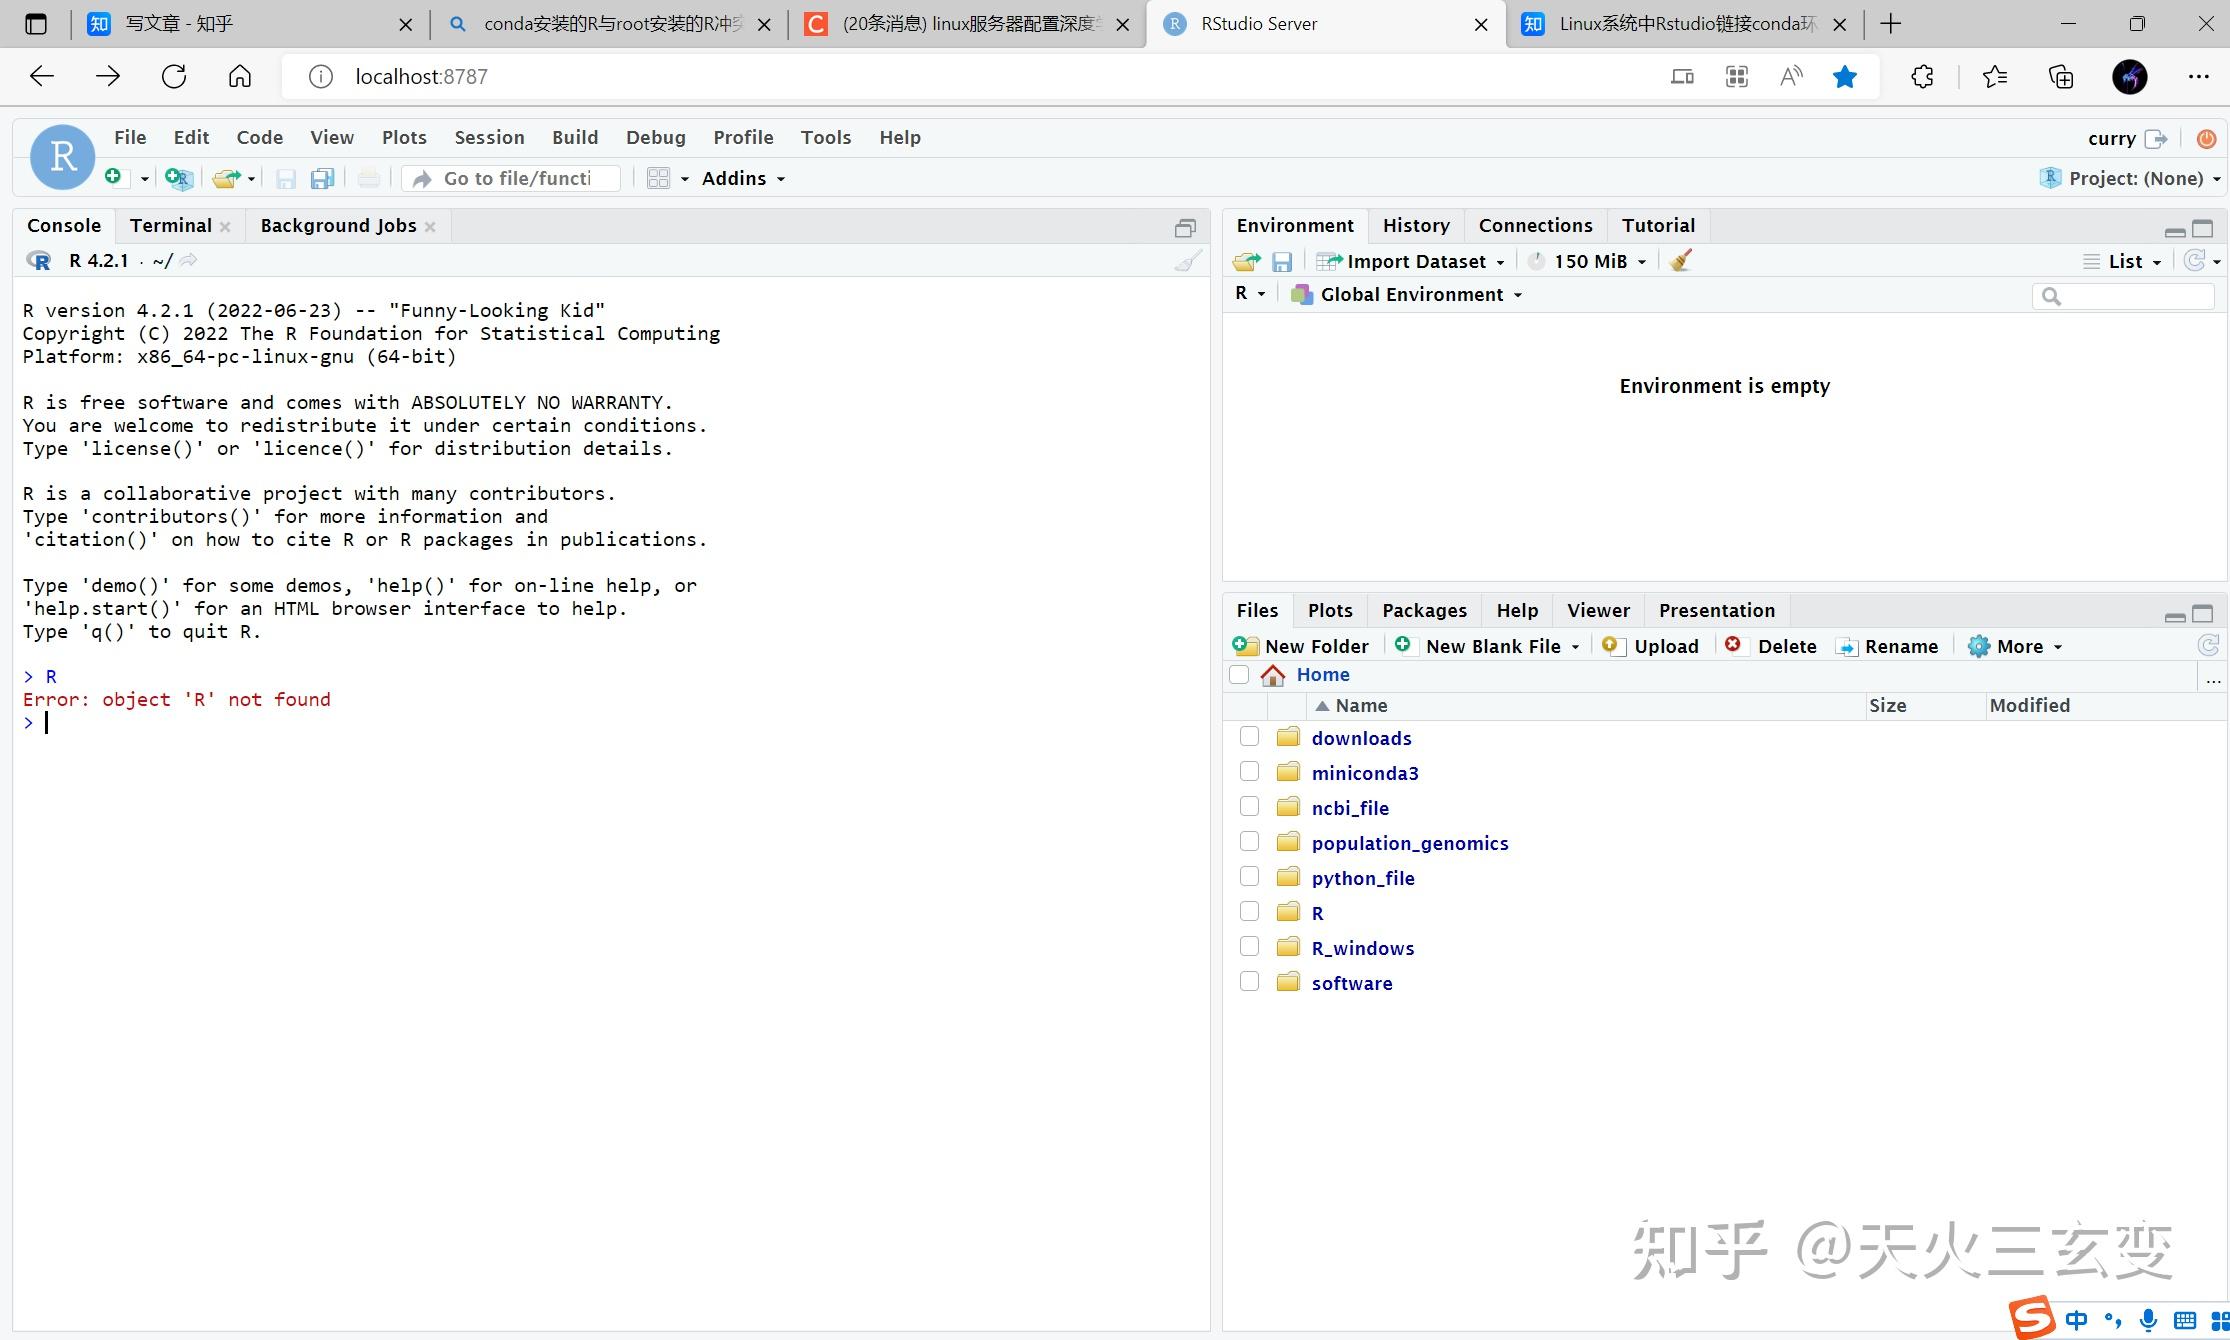Switch to the Background Jobs tab
Screen dimensions: 2230x1340
pyautogui.click(x=338, y=226)
